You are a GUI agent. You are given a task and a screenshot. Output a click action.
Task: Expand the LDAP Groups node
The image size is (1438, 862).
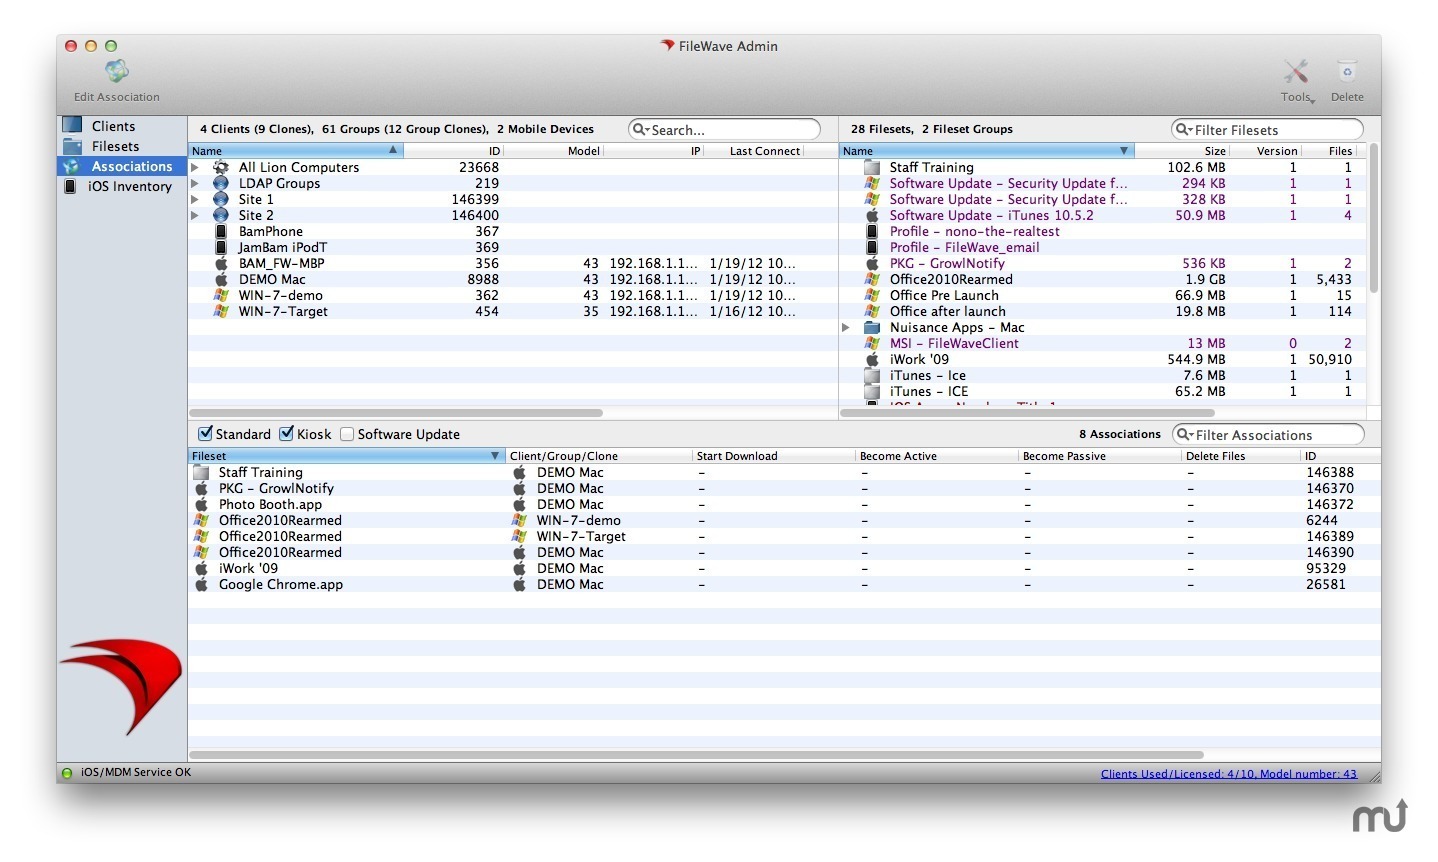tap(195, 183)
